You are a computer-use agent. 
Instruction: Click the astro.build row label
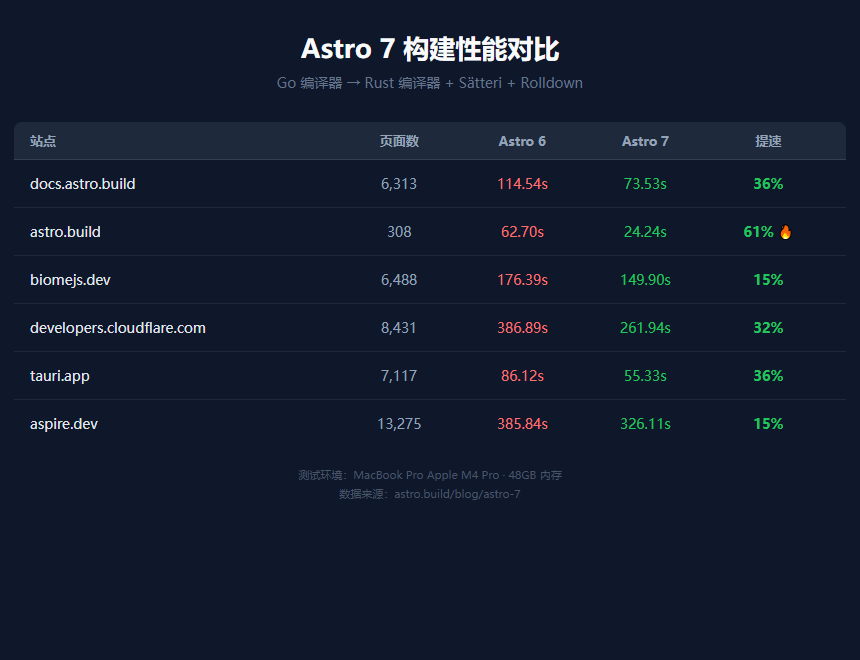point(65,232)
